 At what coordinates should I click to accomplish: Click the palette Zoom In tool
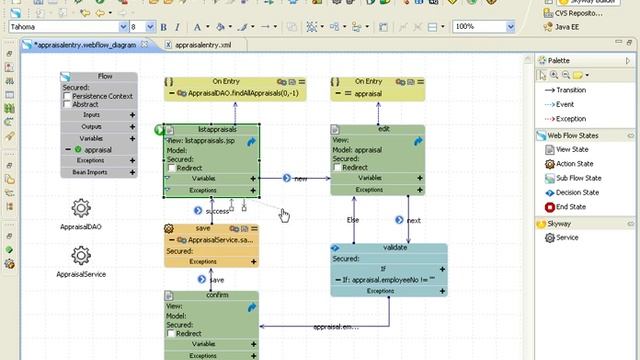(x=554, y=75)
